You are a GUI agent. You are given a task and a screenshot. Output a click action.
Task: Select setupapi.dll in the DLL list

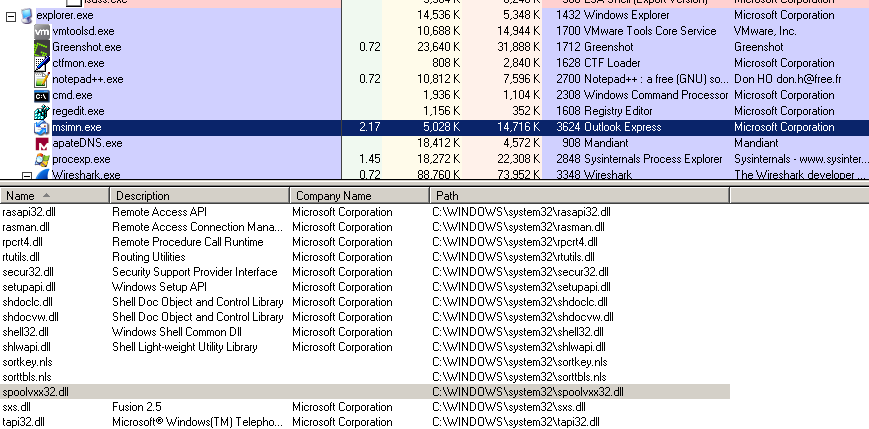point(365,287)
